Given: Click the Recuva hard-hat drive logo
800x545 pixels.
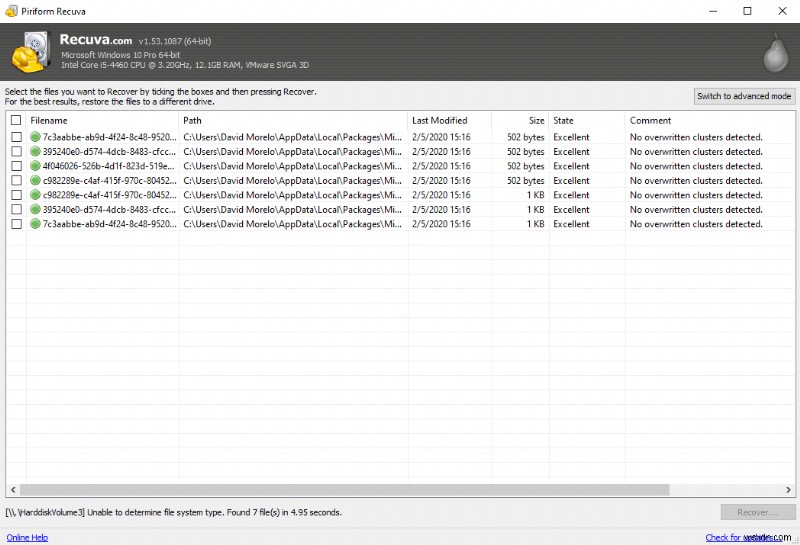Looking at the screenshot, I should coord(30,52).
